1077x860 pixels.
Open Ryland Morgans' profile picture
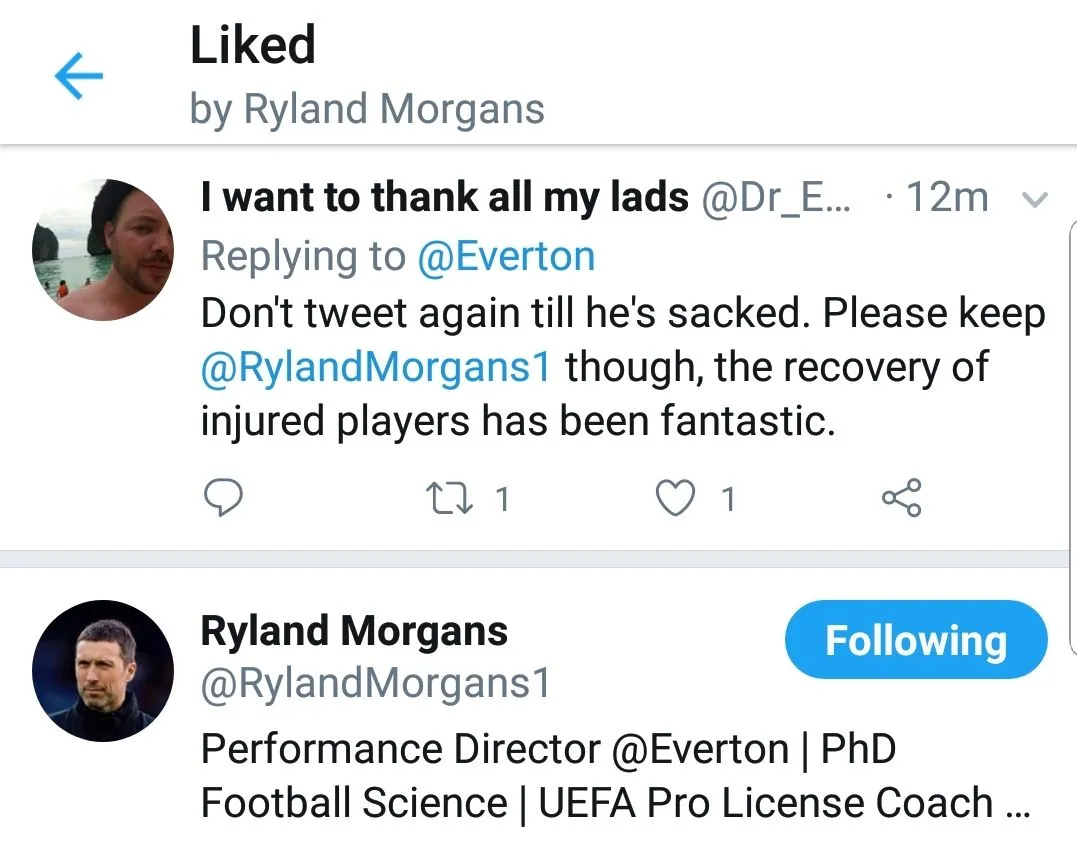102,670
